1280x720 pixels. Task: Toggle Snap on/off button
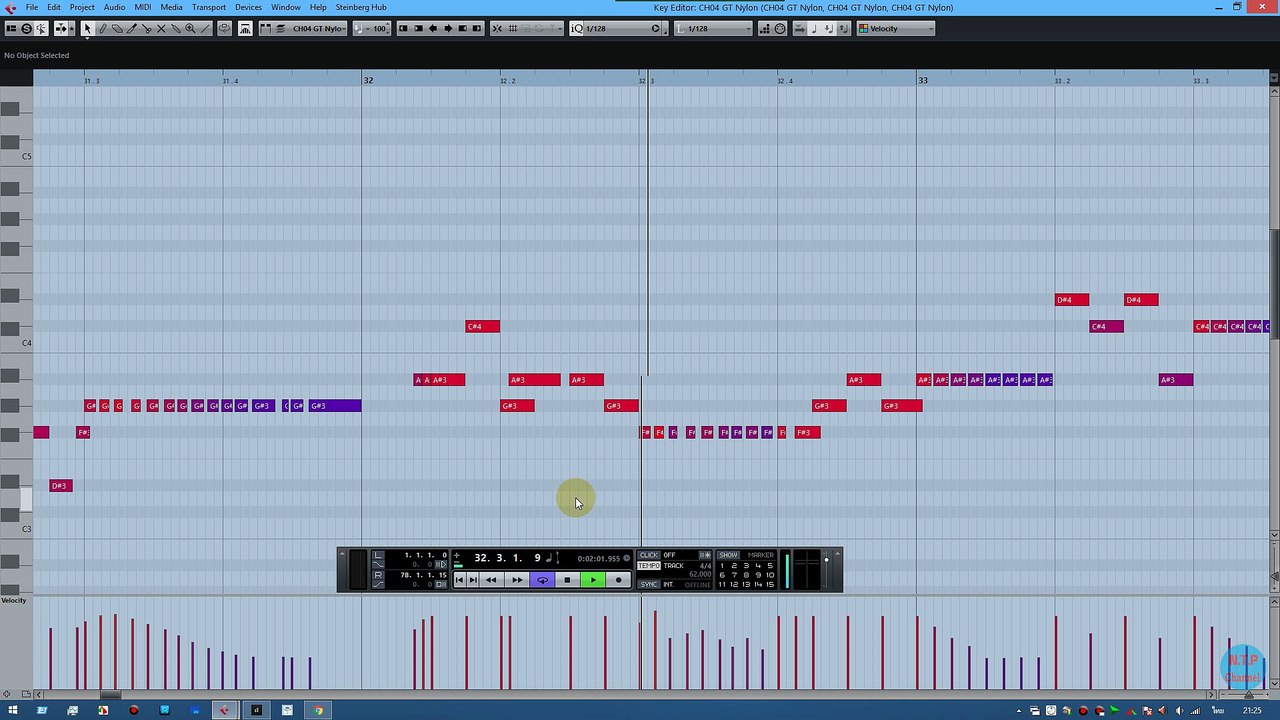(x=497, y=28)
